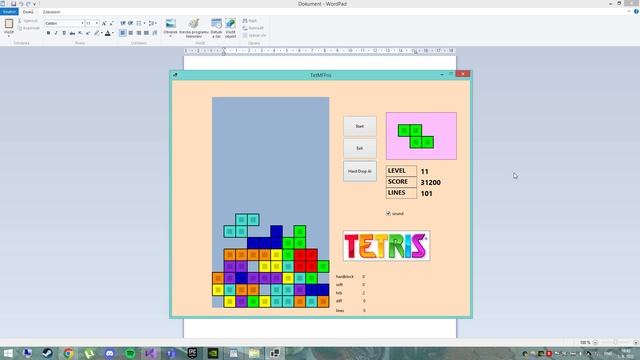
Task: Select justify text alignment
Action: click(x=146, y=33)
